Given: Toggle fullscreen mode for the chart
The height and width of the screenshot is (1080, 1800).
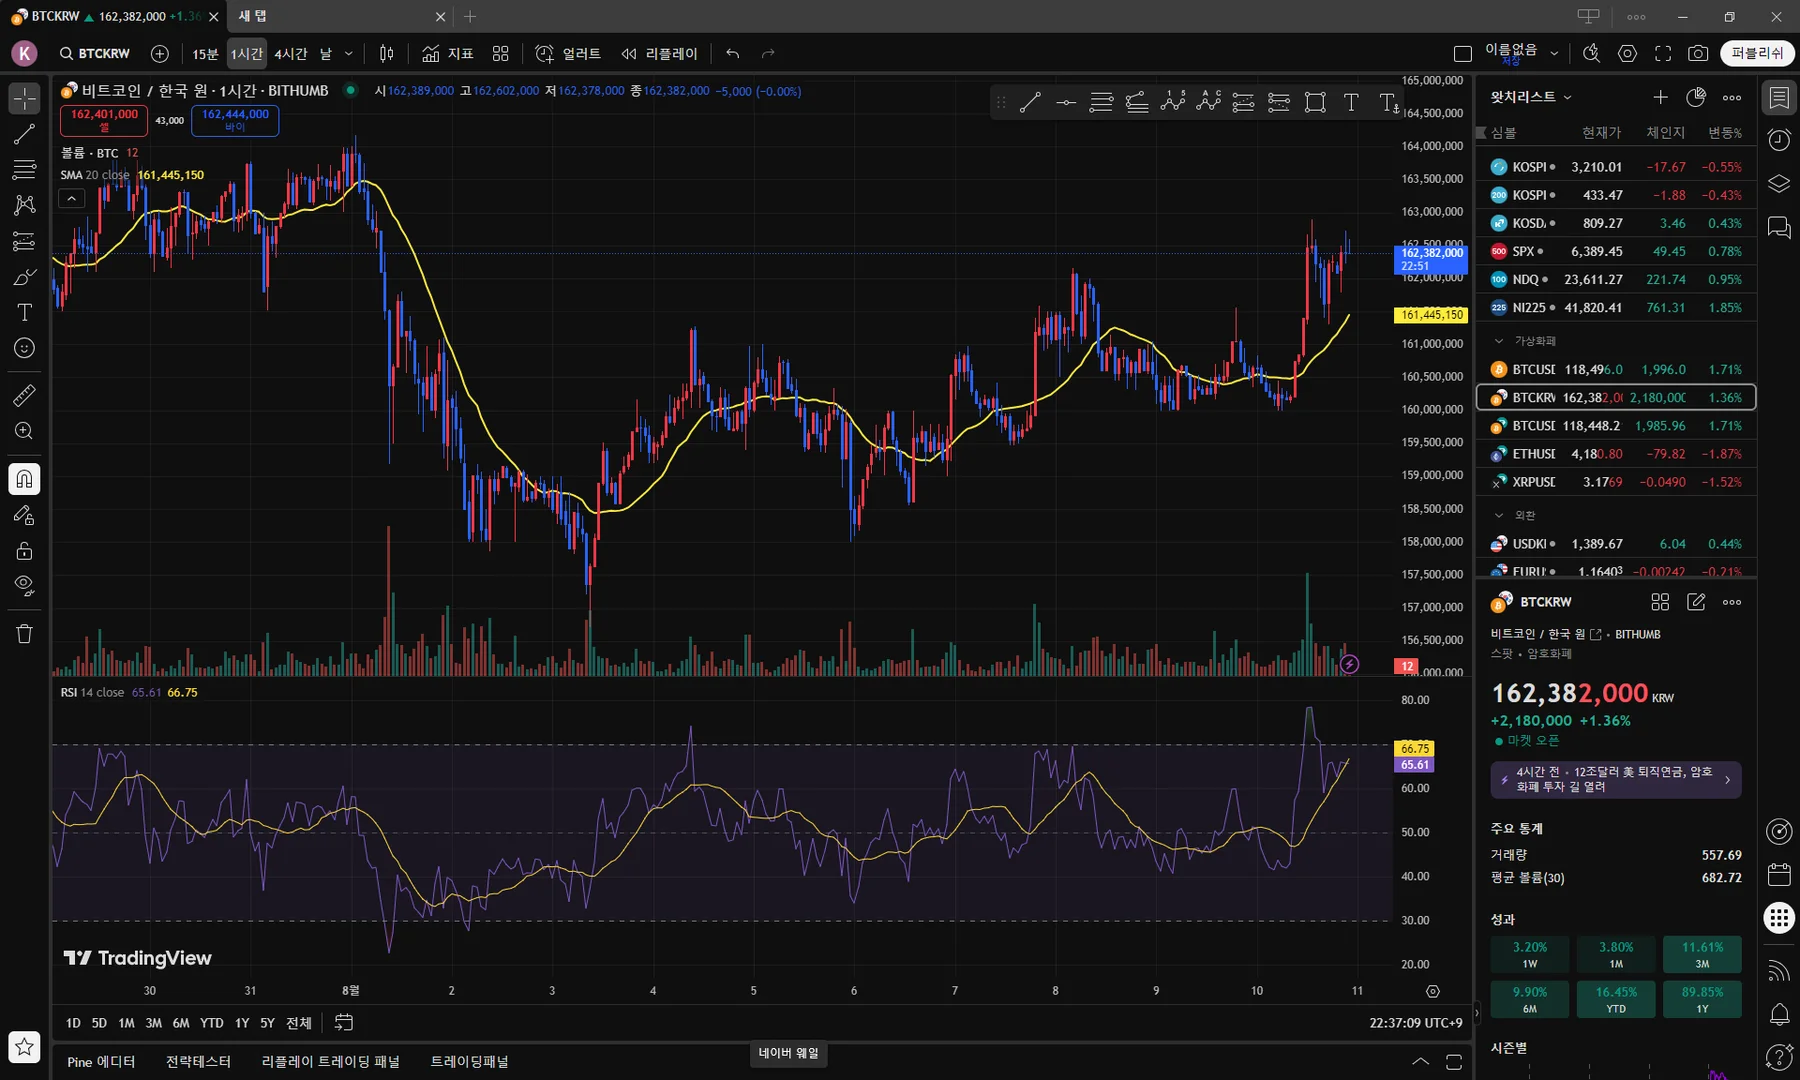Looking at the screenshot, I should coord(1663,54).
